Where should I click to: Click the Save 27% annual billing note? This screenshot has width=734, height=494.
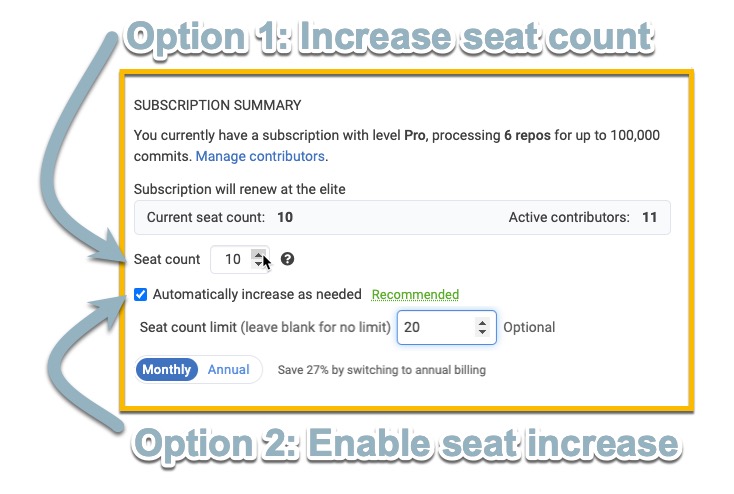point(381,370)
